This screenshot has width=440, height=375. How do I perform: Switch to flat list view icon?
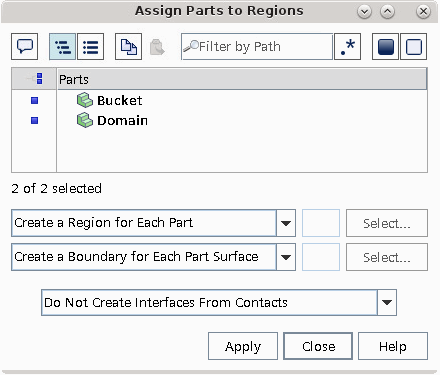point(90,47)
